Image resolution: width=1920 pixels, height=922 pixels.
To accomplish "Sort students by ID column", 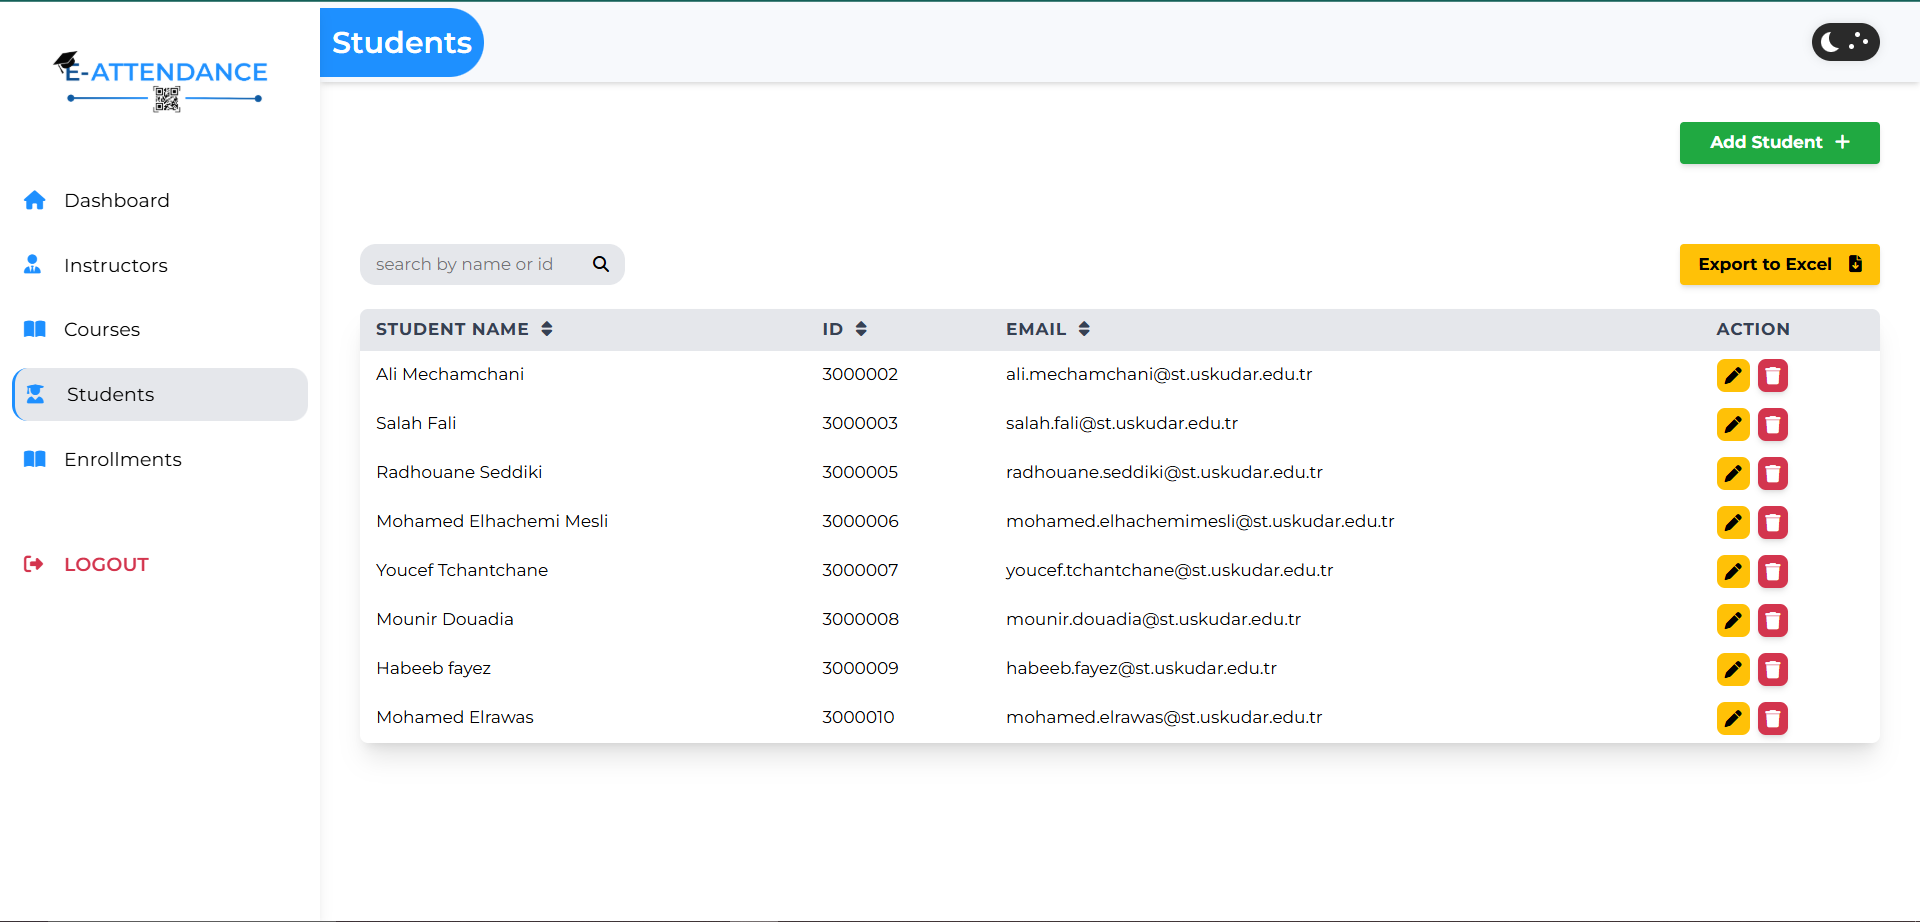I will 860,329.
